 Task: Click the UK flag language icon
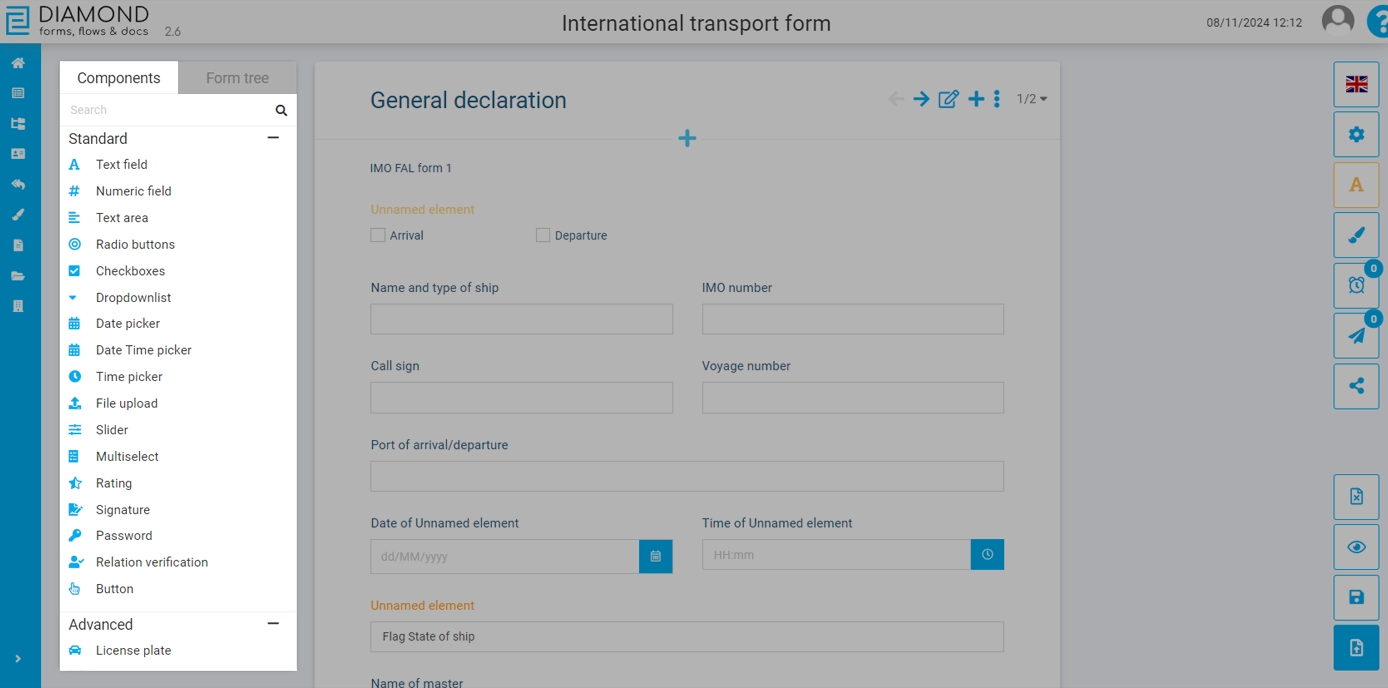(1356, 85)
